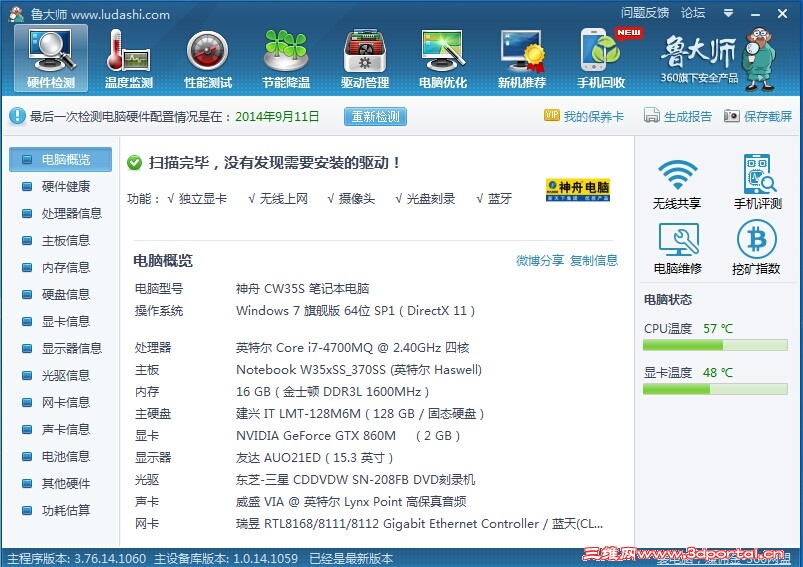Click processor value Core i7-4700MQ
This screenshot has height=567, width=803.
click(x=352, y=348)
